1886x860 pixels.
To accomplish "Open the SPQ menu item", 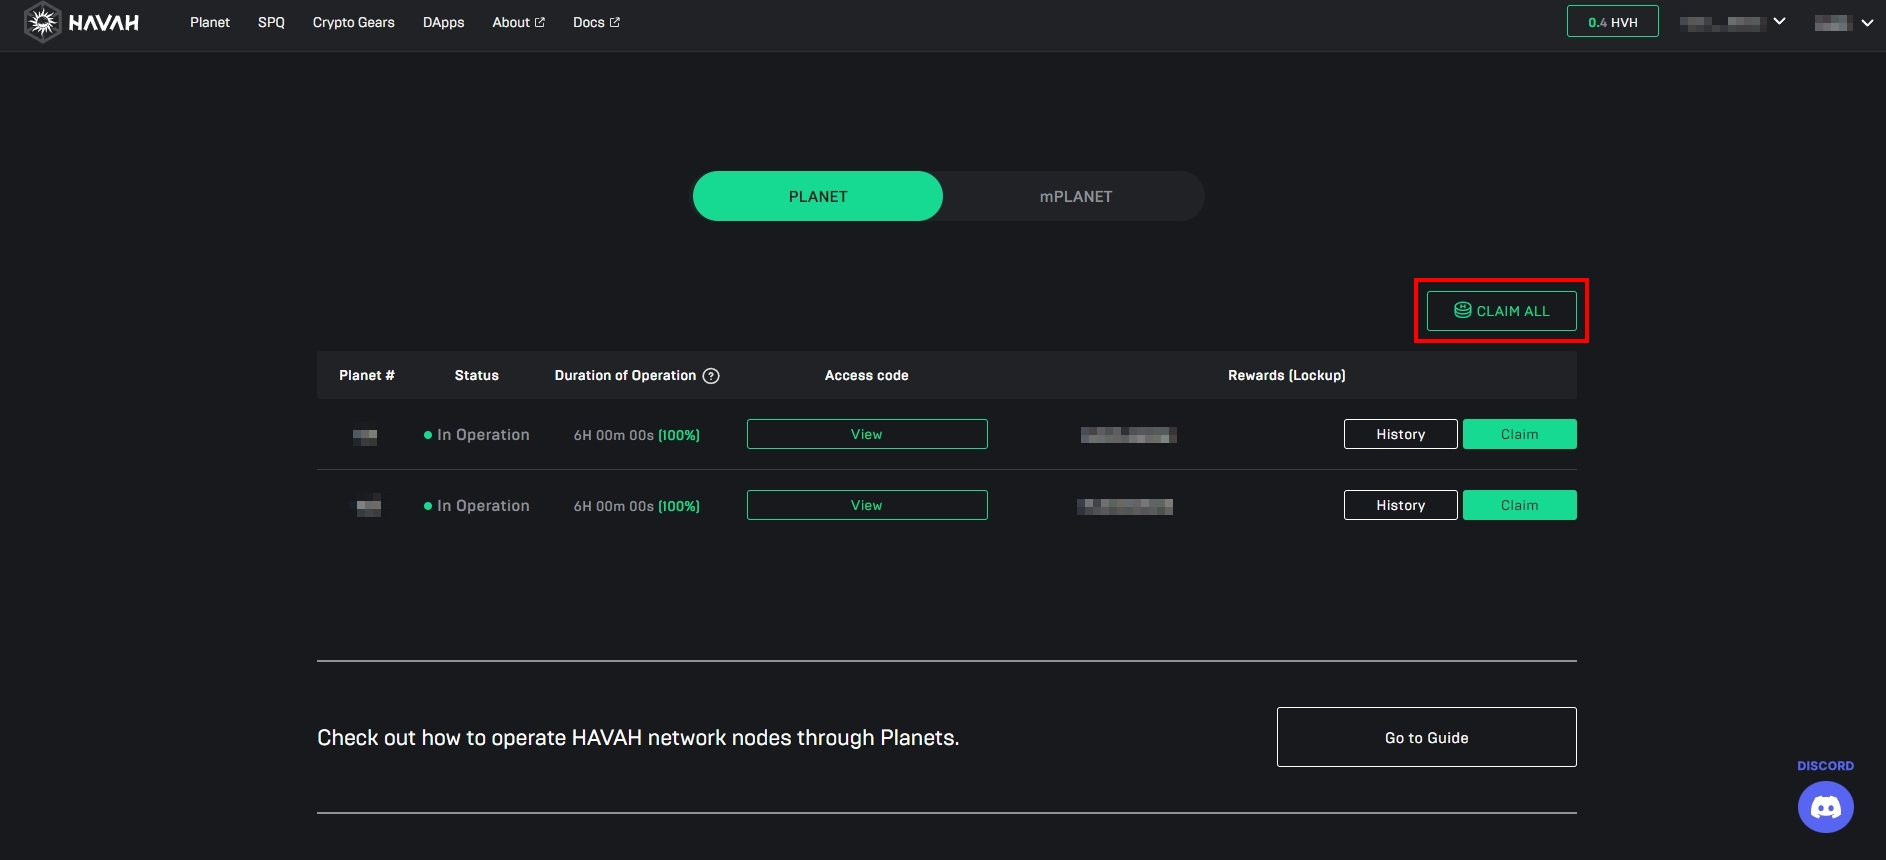I will click(271, 22).
